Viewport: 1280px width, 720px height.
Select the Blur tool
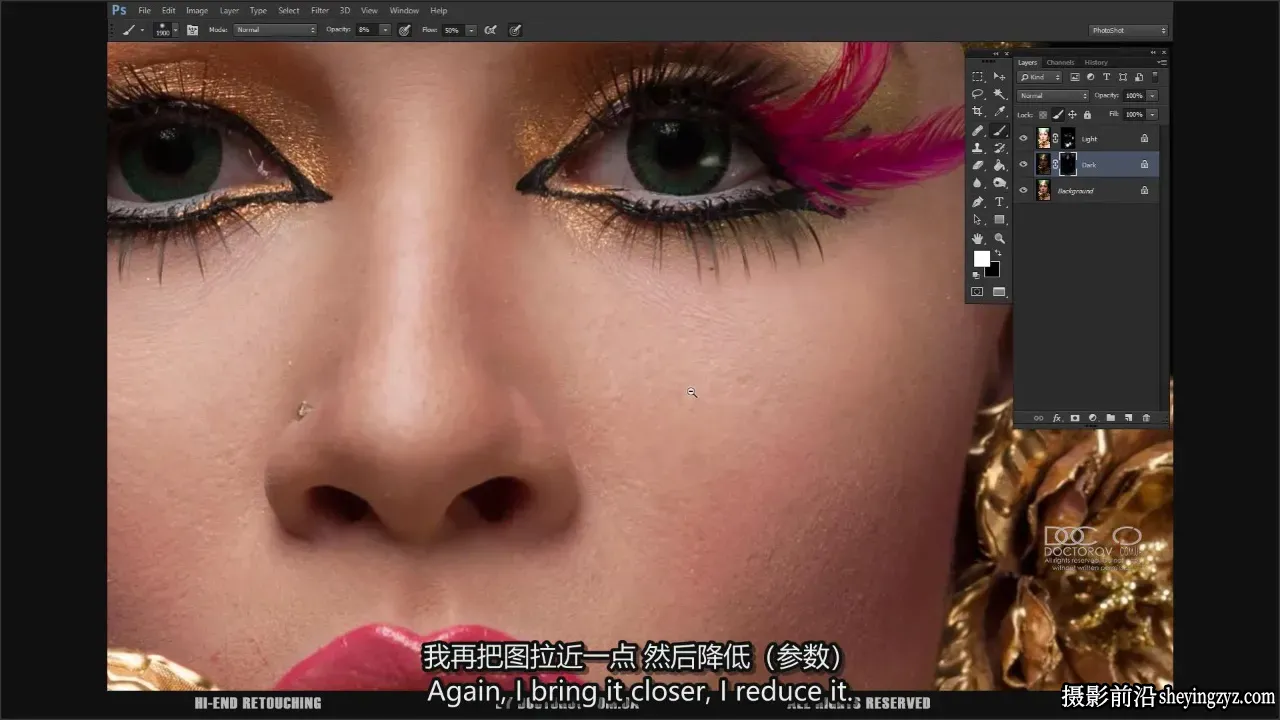pyautogui.click(x=977, y=183)
